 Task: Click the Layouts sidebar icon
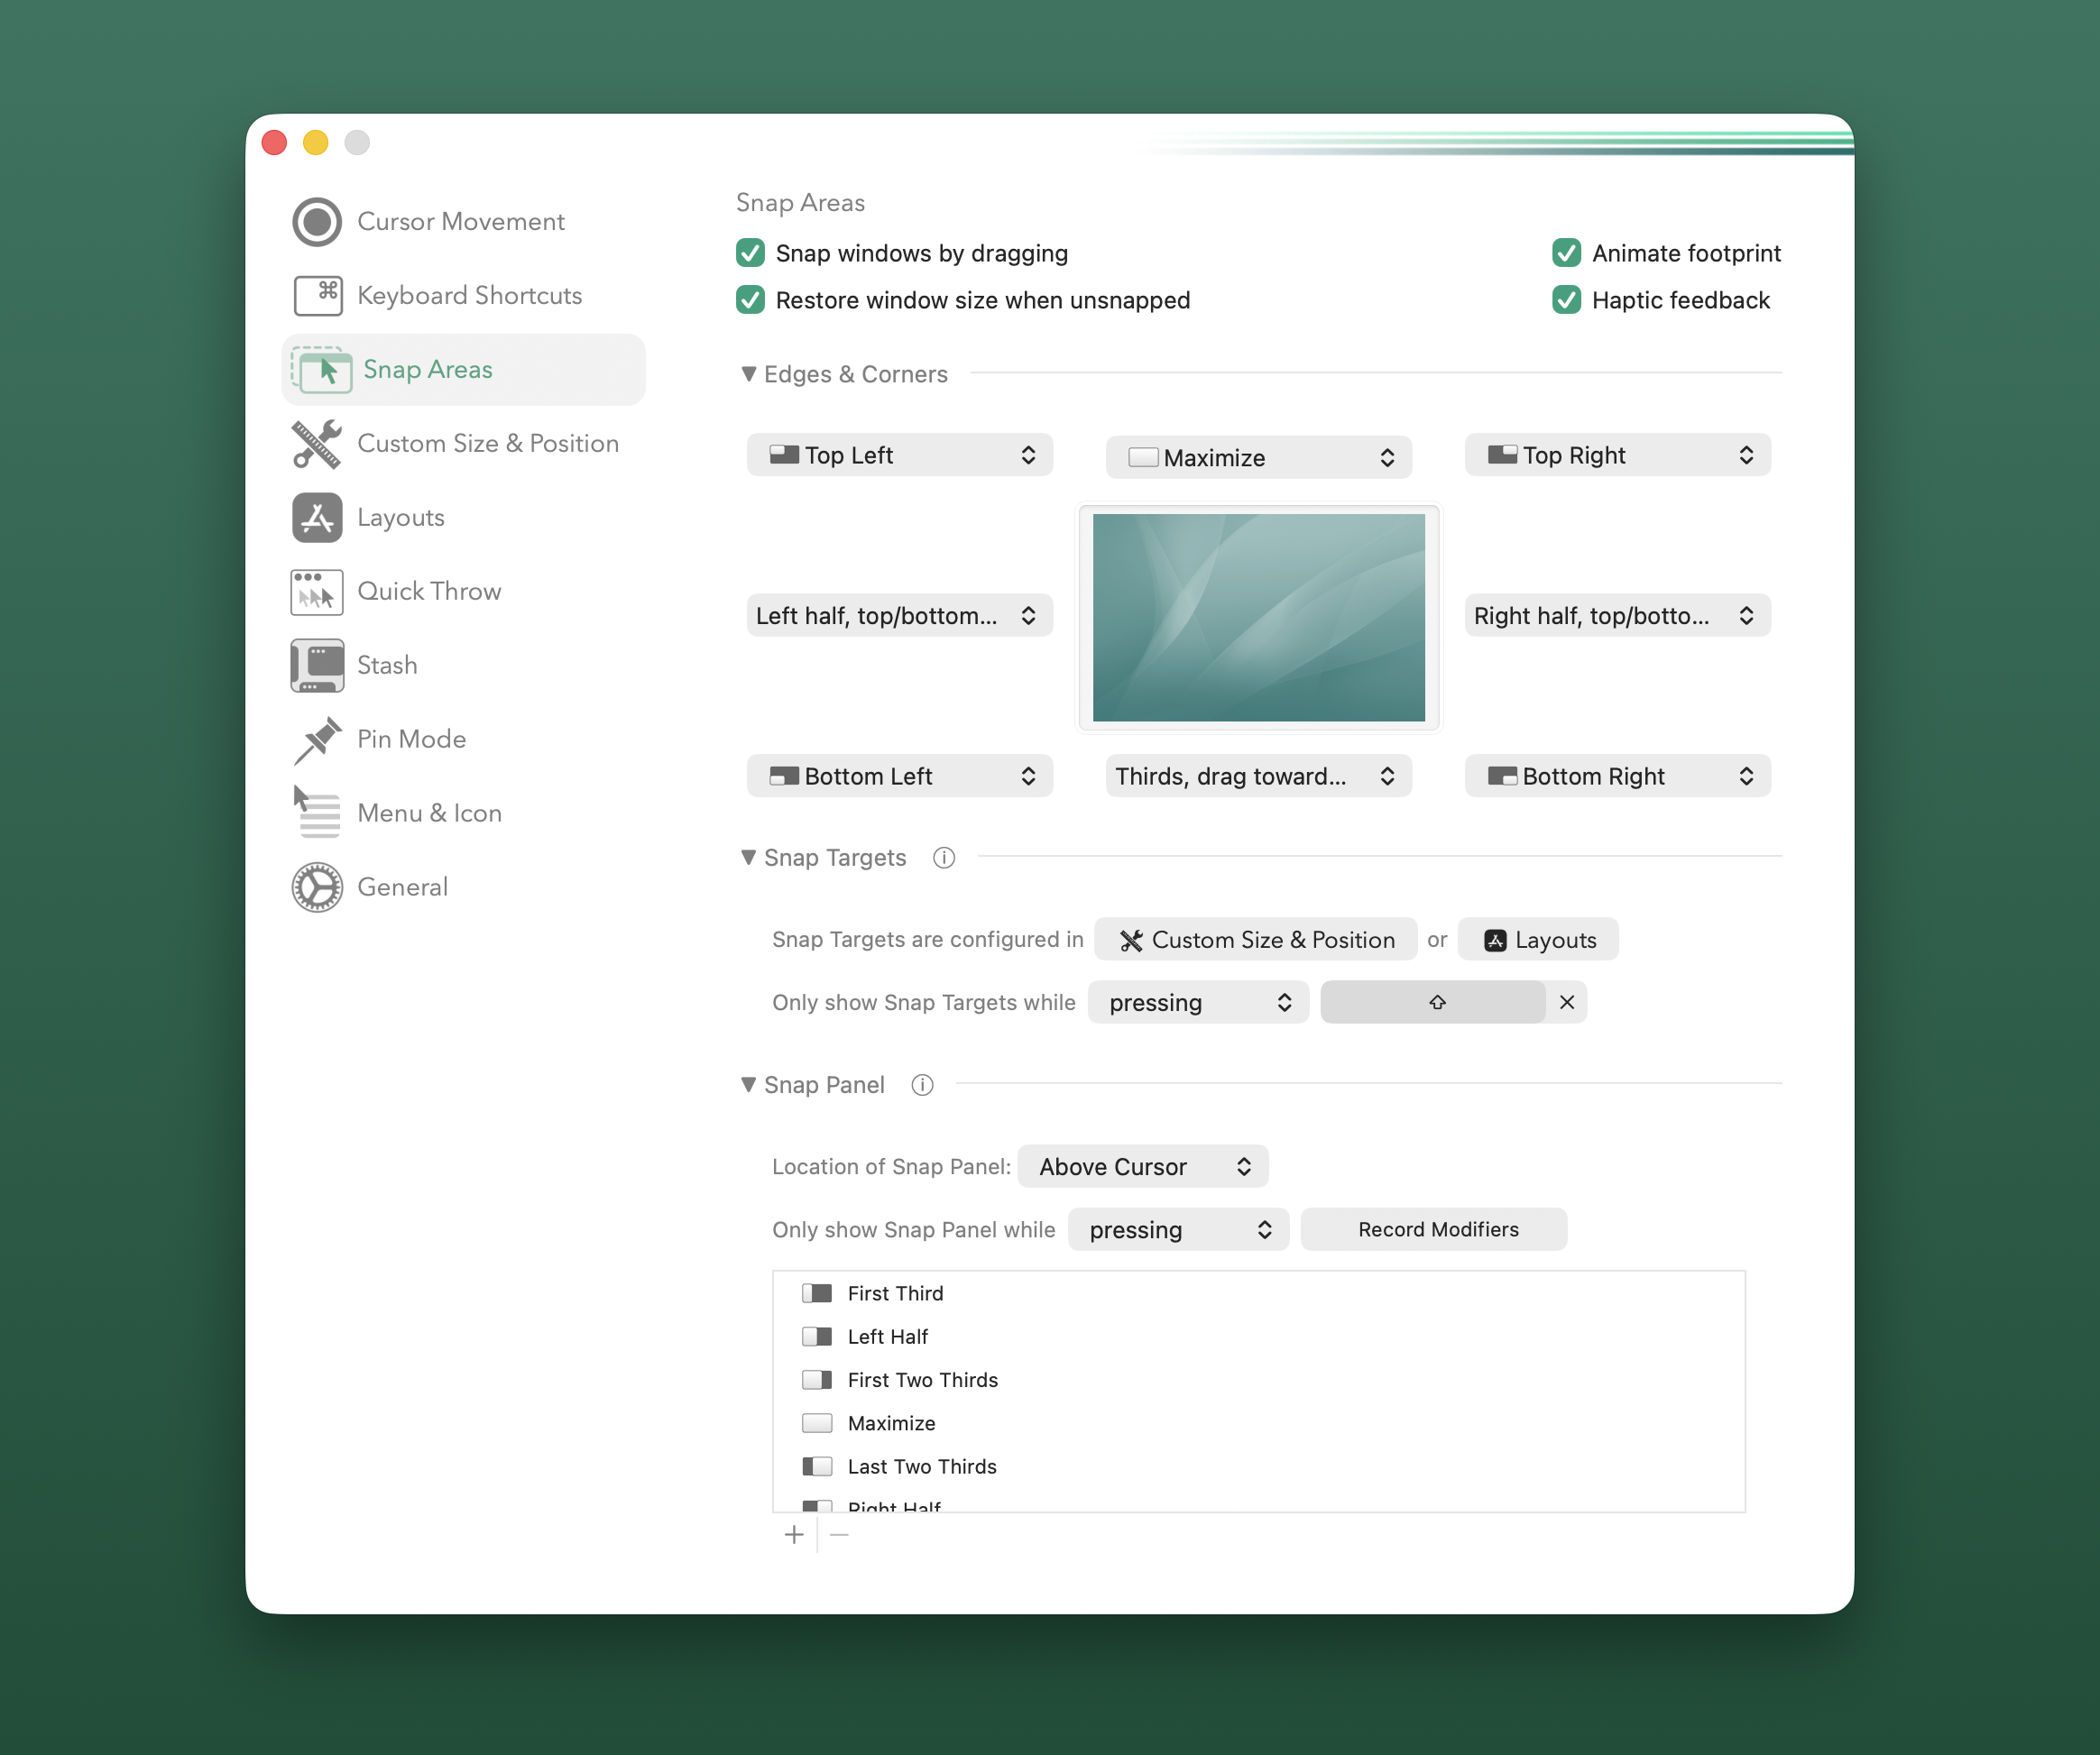(x=317, y=518)
